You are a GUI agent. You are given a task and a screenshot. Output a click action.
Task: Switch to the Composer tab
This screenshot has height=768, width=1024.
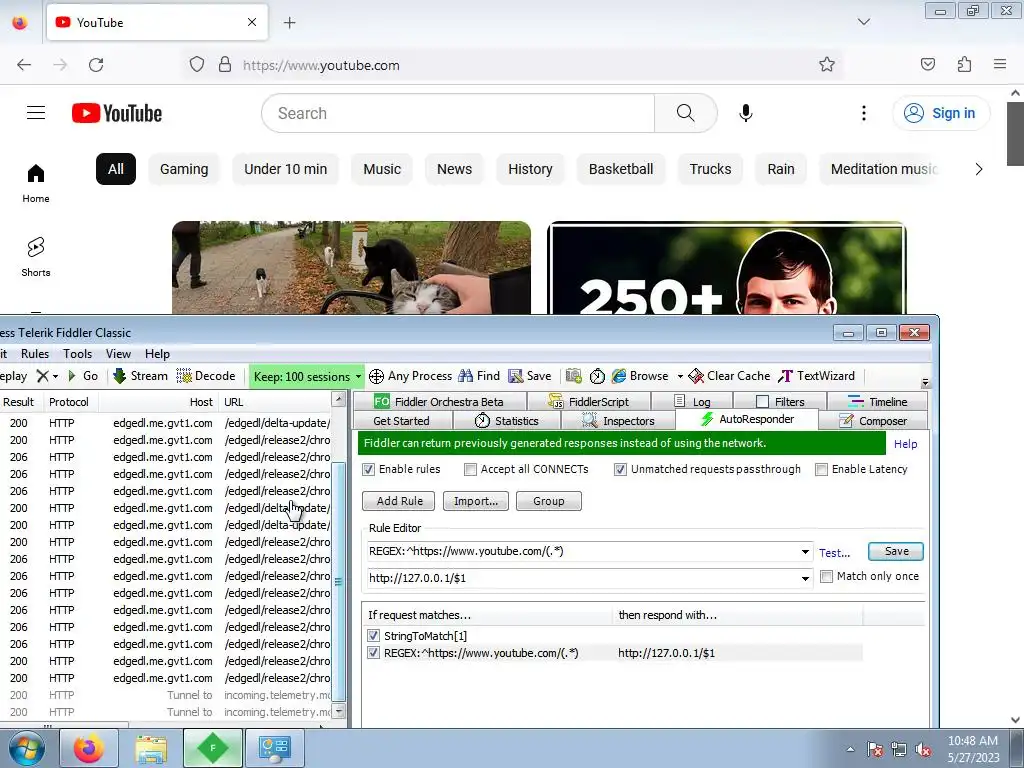(x=872, y=421)
